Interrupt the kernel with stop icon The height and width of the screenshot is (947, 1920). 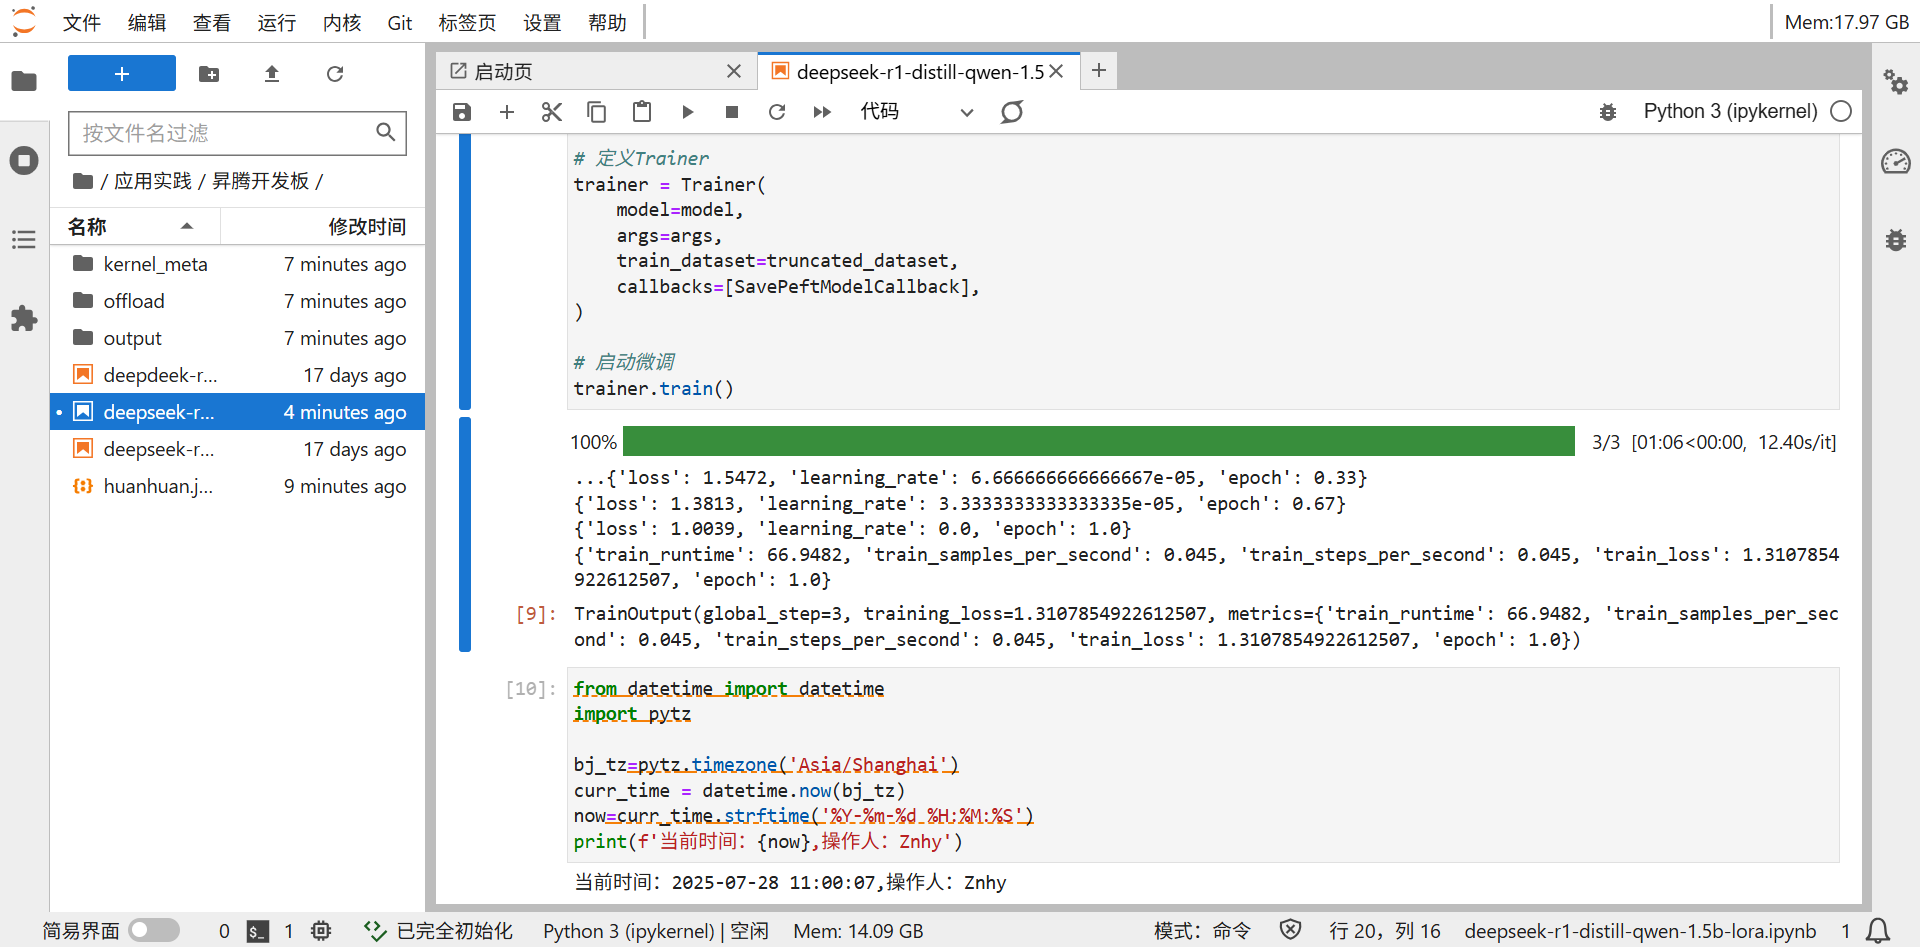click(732, 112)
